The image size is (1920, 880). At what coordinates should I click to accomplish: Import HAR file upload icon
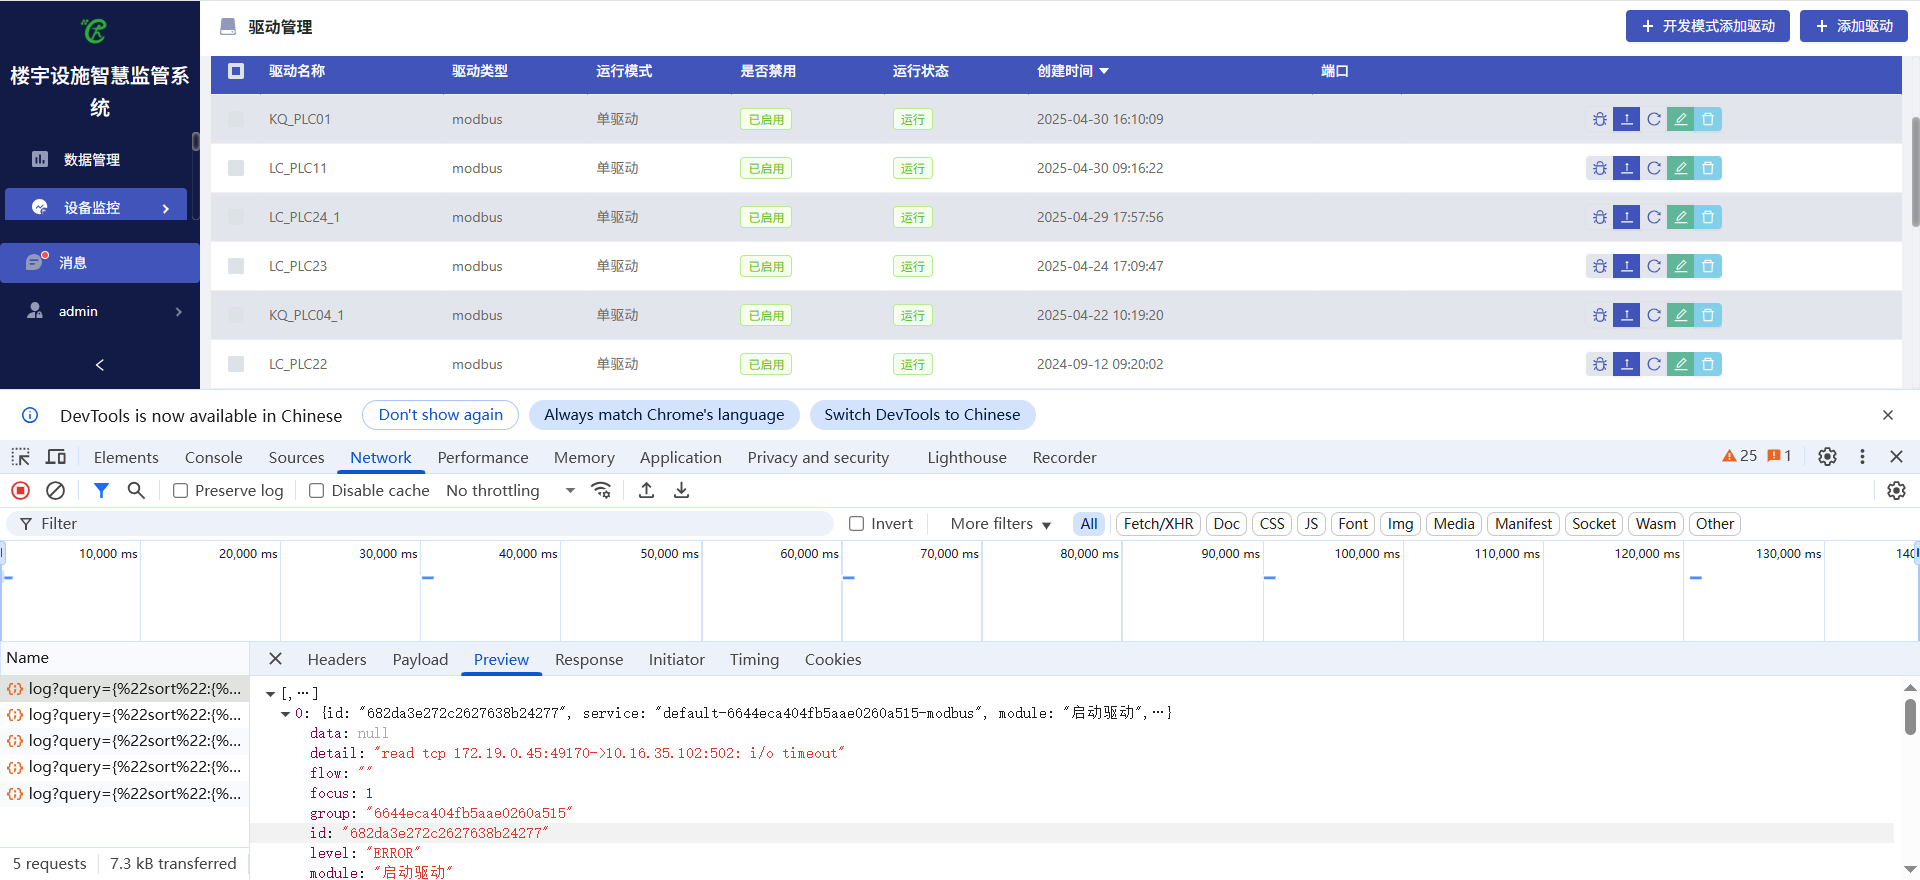point(647,490)
